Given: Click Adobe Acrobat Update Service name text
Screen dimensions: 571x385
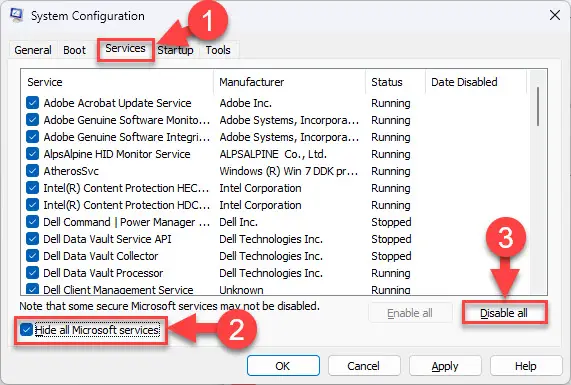Looking at the screenshot, I should click(117, 103).
